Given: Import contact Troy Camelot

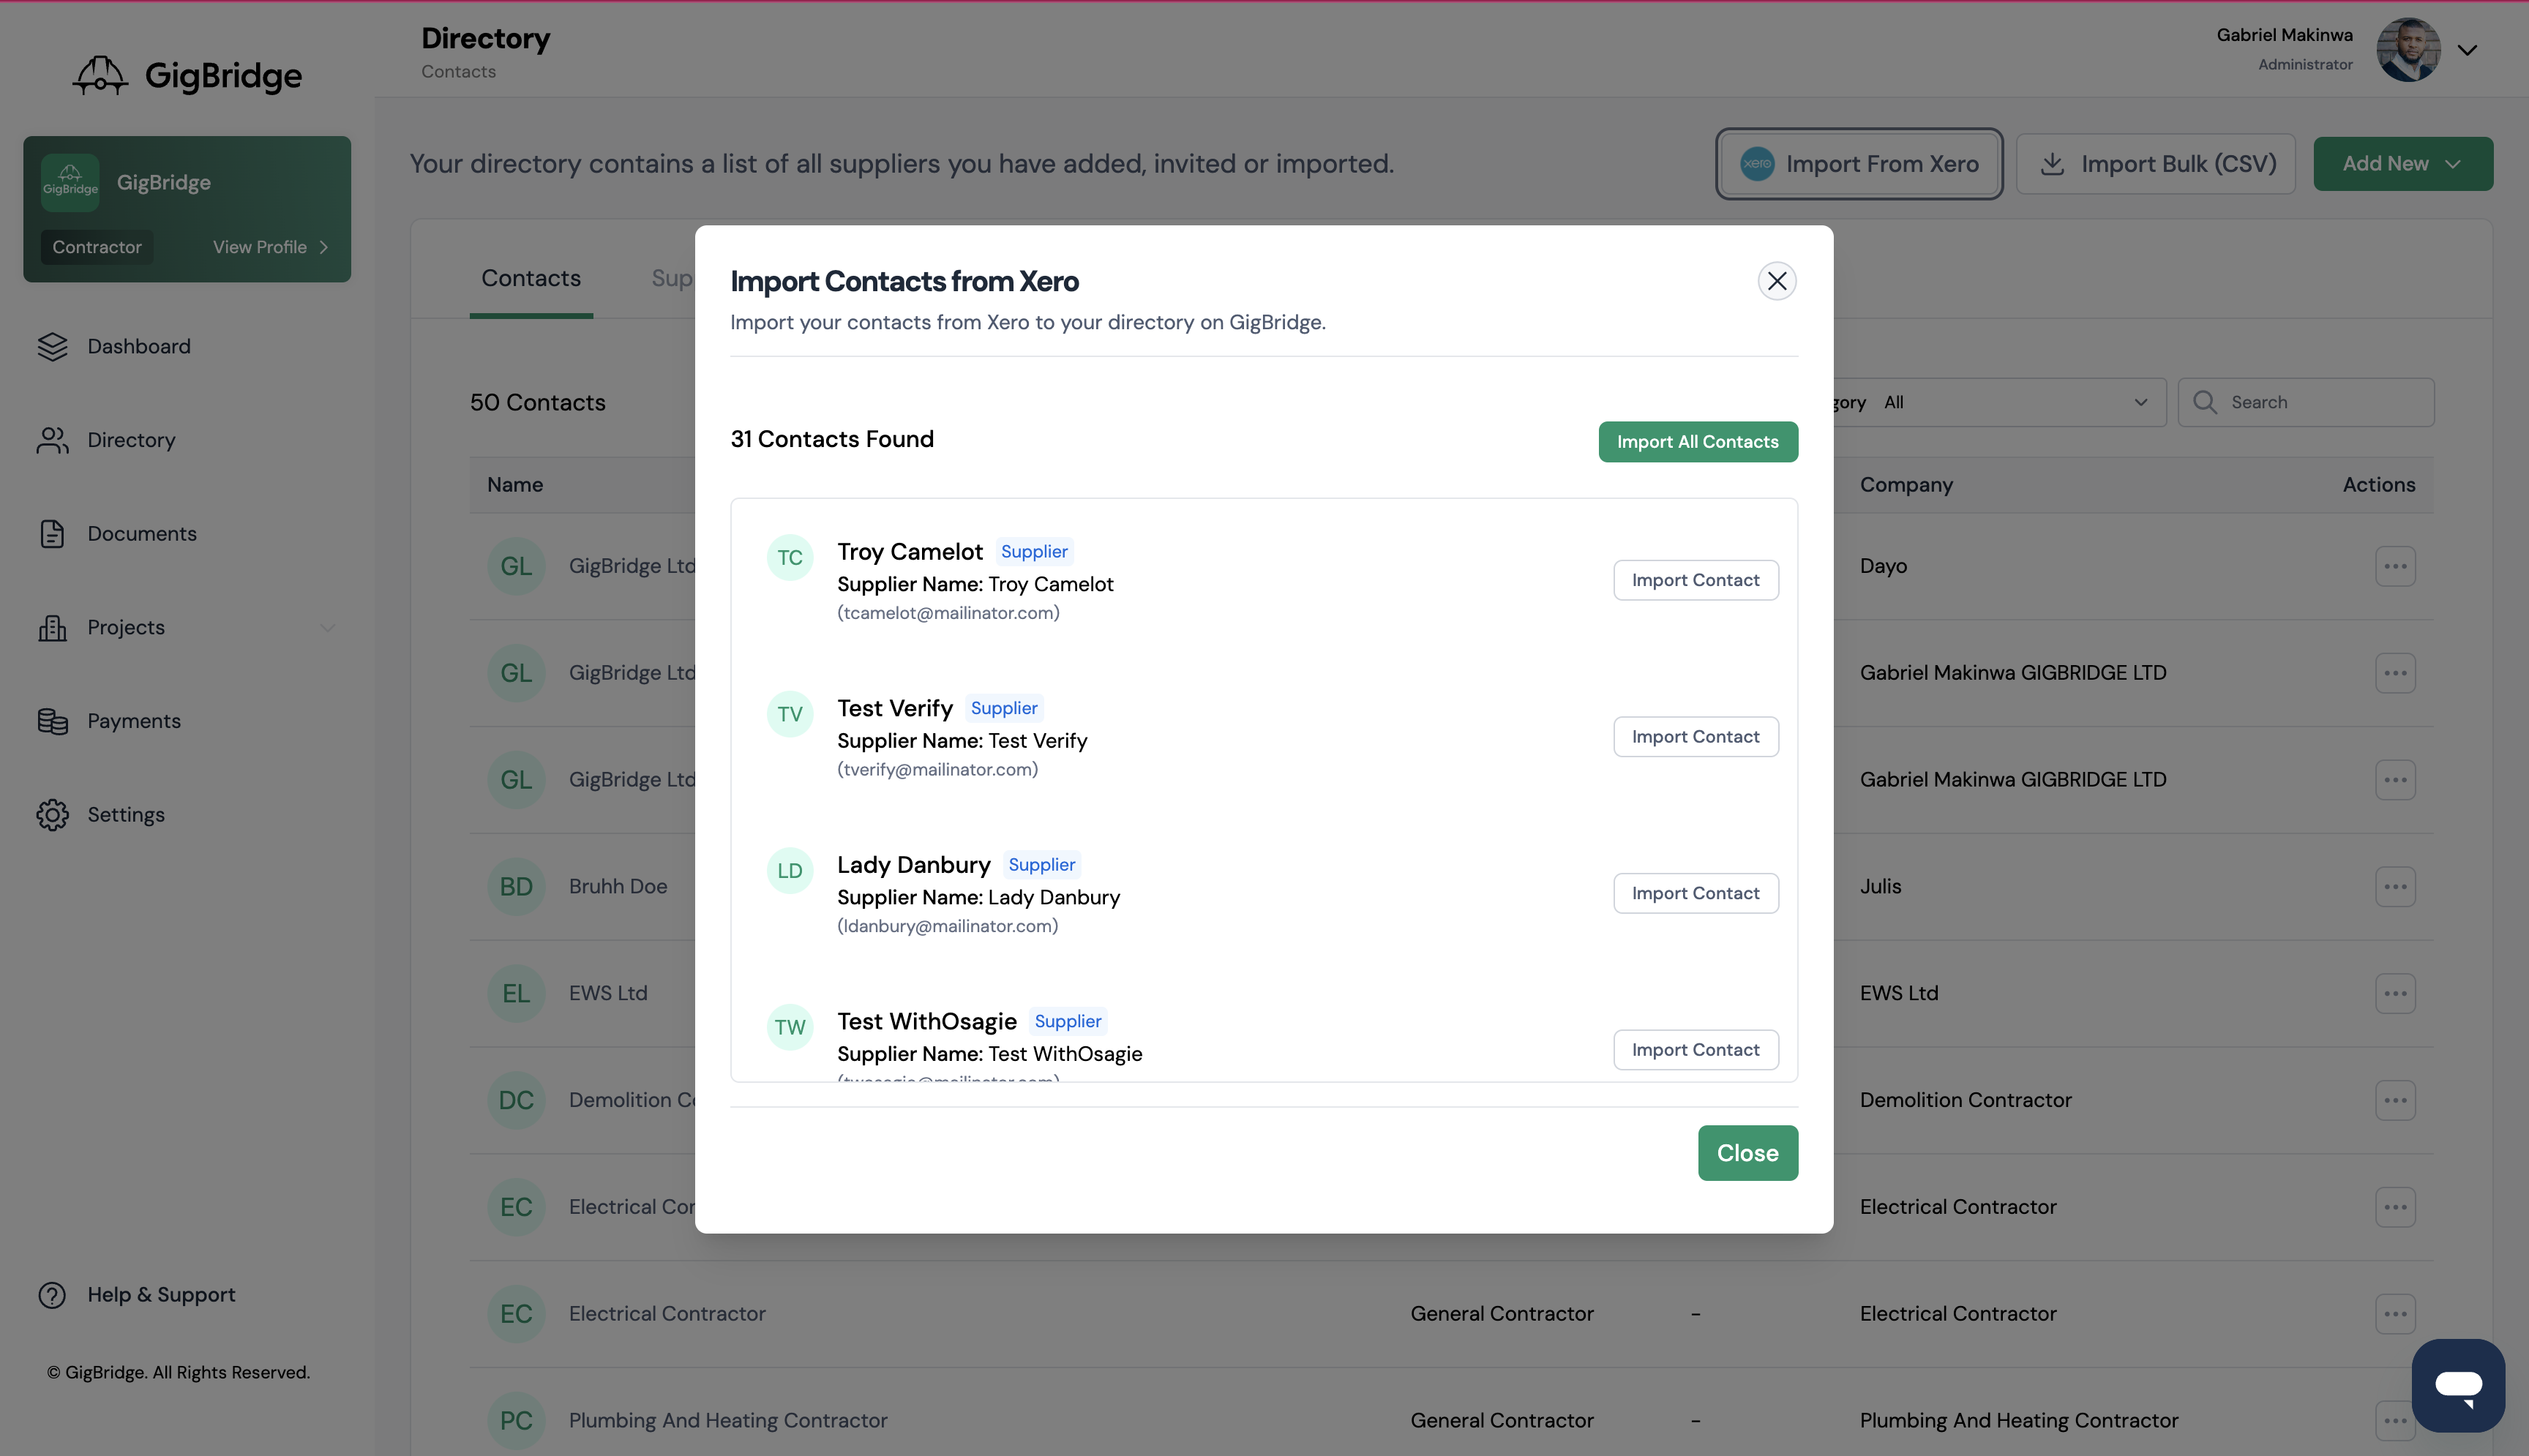Looking at the screenshot, I should [1695, 580].
